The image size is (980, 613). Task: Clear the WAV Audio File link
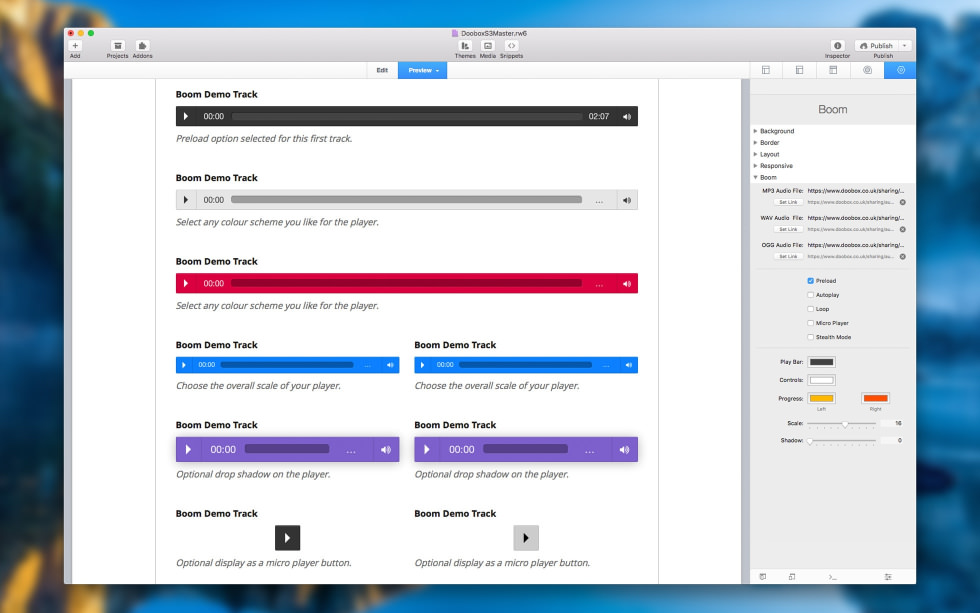click(902, 229)
